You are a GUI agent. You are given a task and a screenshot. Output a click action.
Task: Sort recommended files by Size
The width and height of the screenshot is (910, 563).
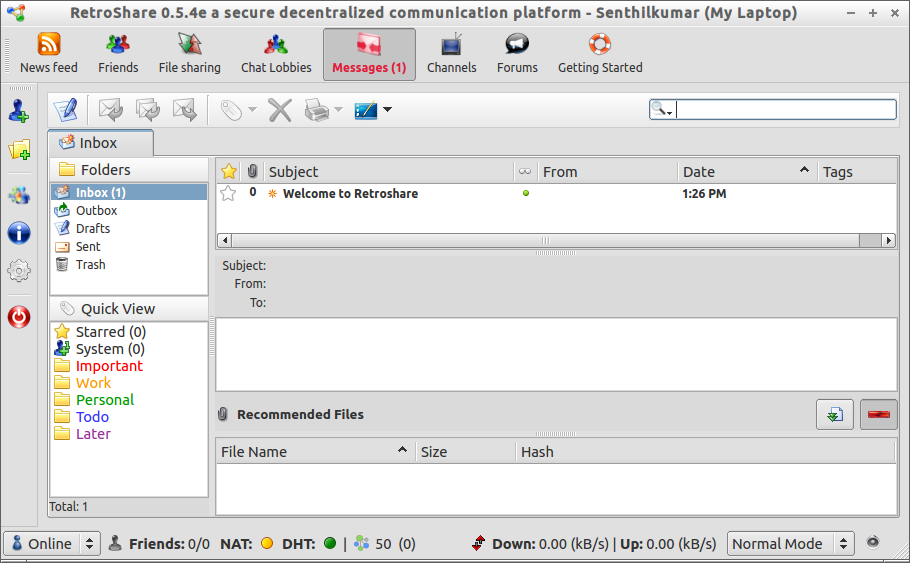pos(465,452)
